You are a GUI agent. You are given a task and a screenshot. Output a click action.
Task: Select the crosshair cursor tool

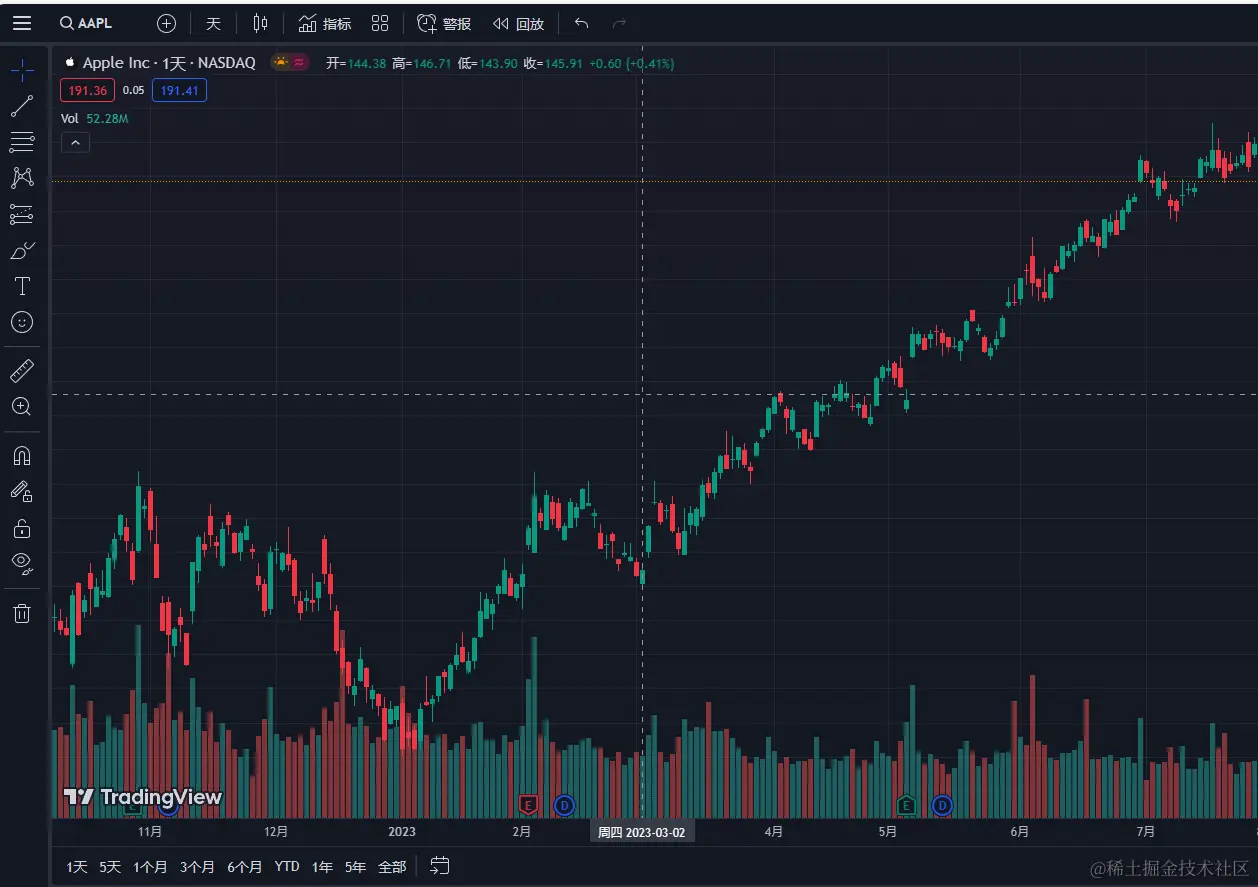point(22,70)
